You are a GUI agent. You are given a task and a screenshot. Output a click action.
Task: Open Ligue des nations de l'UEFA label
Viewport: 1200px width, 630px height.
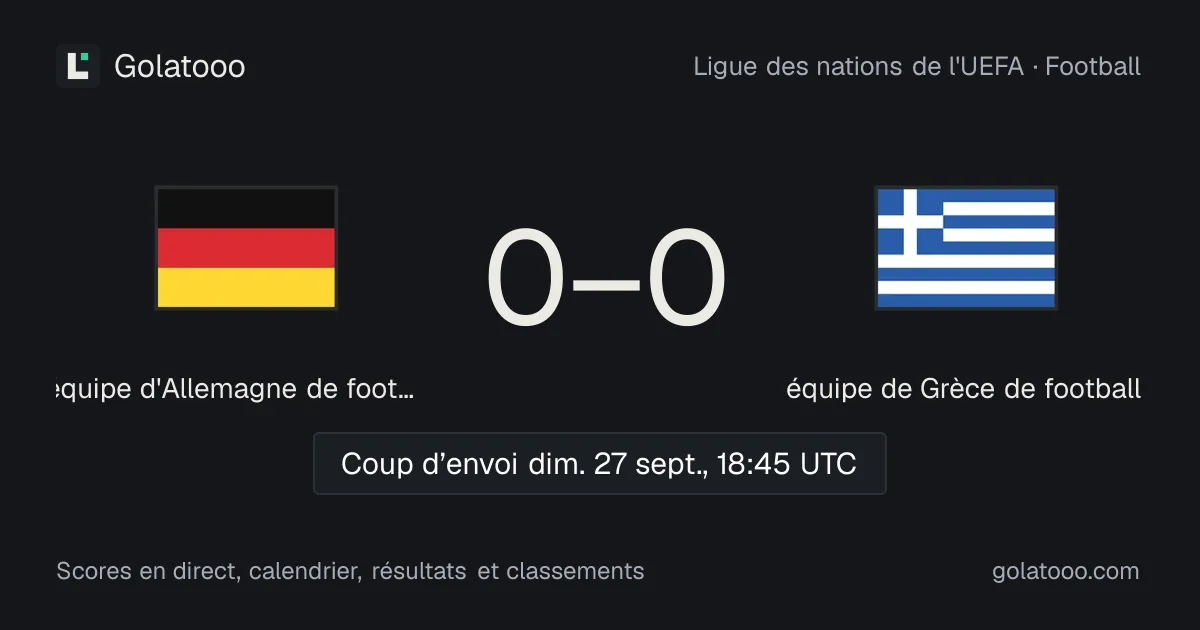pos(859,67)
